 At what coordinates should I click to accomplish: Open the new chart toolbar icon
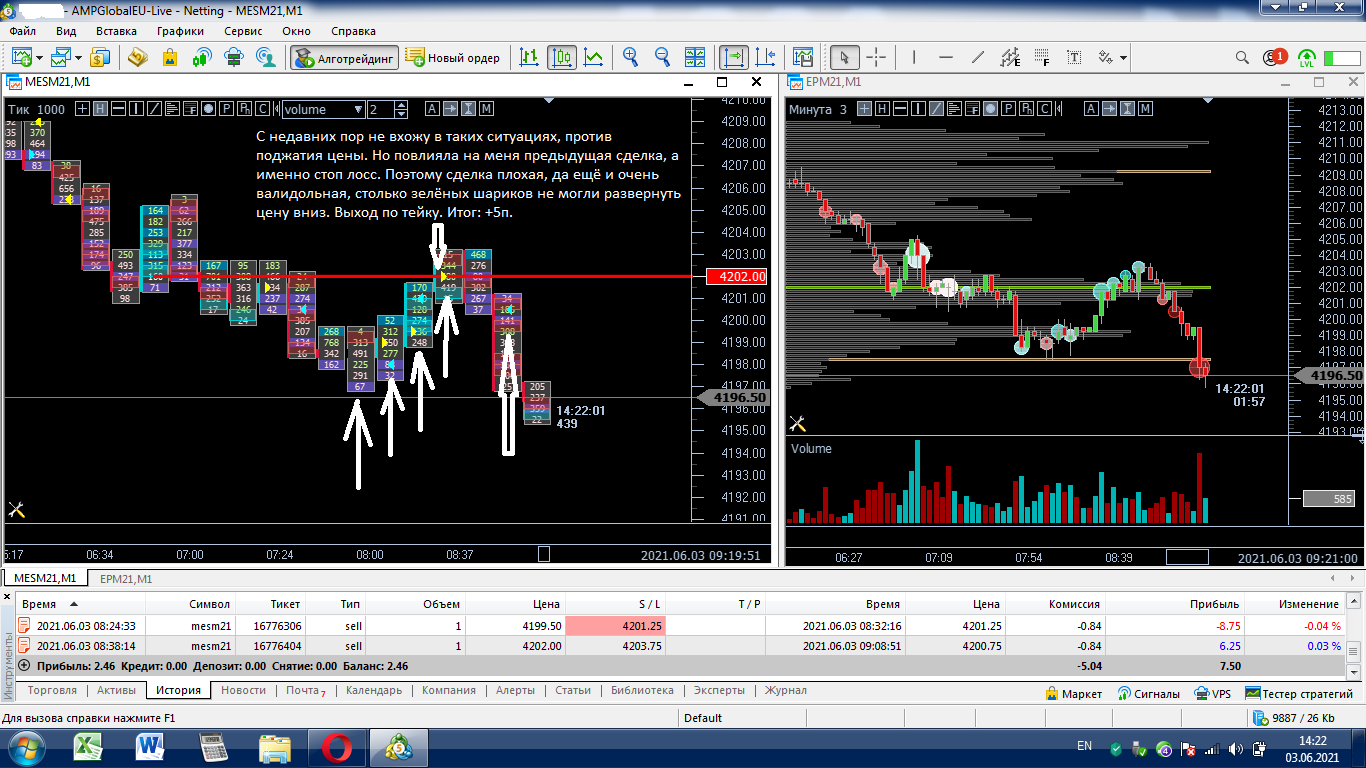[x=21, y=57]
